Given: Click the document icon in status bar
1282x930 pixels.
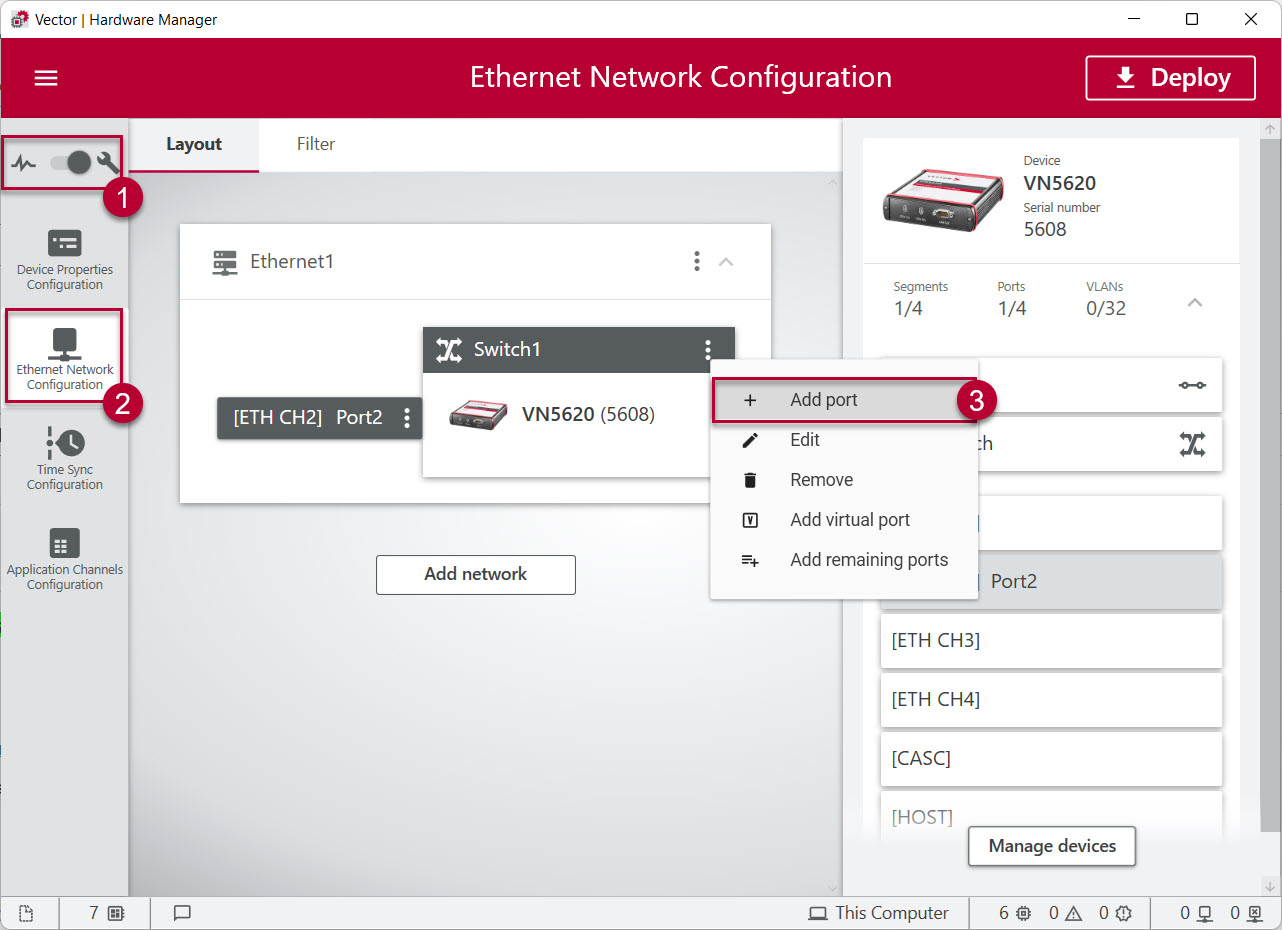Looking at the screenshot, I should click(x=26, y=913).
